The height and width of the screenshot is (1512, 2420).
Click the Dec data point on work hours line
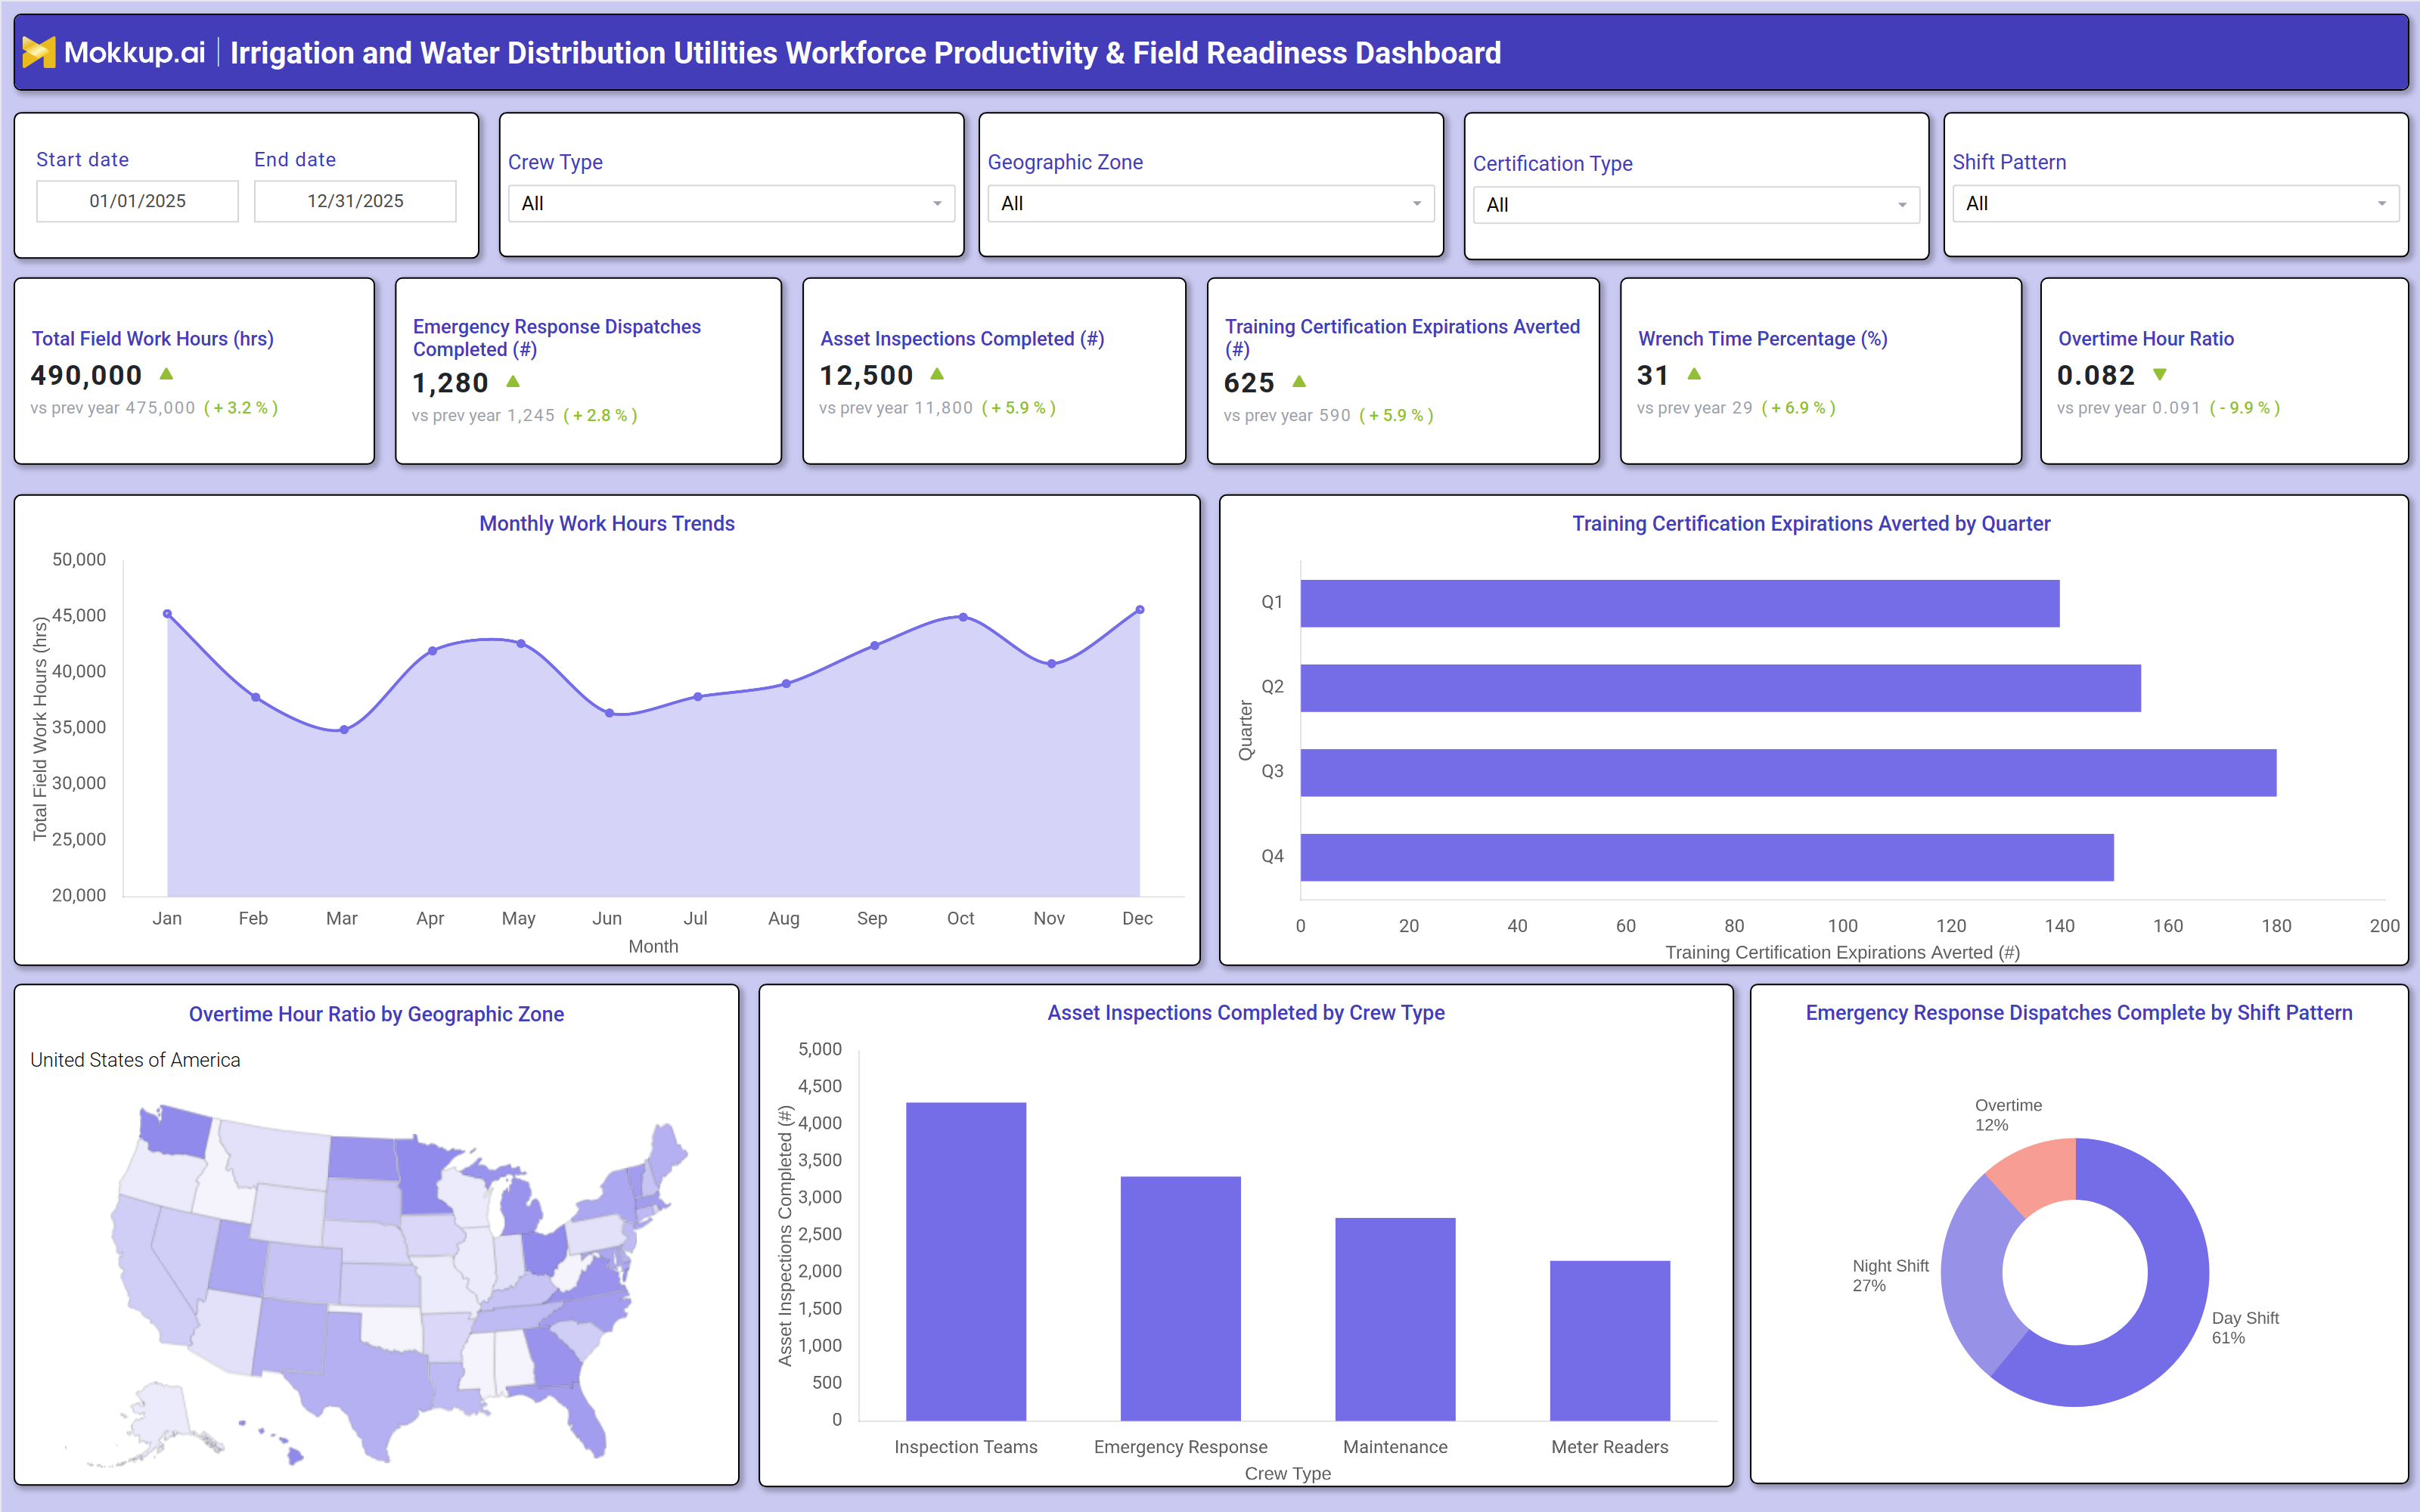pyautogui.click(x=1140, y=609)
